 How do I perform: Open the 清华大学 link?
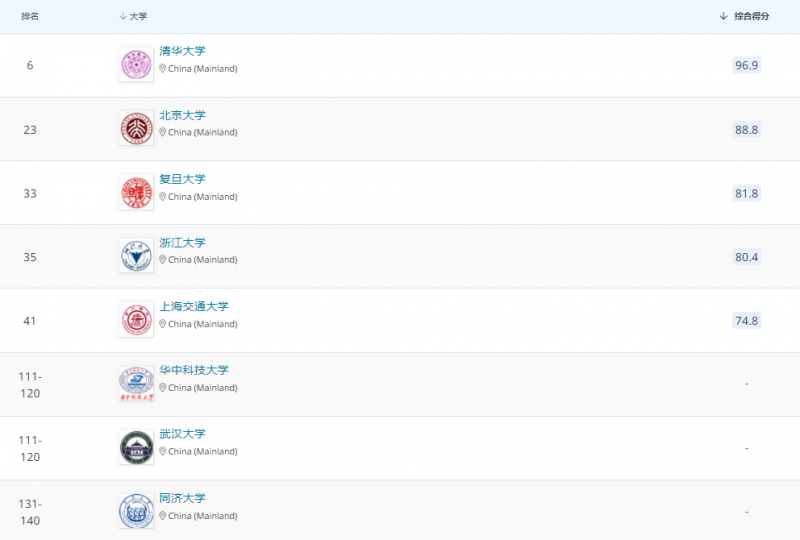pyautogui.click(x=182, y=51)
